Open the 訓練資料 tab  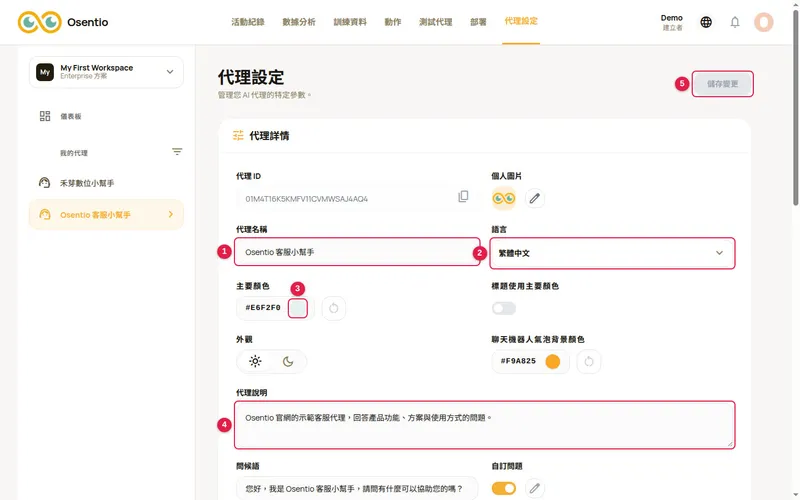pyautogui.click(x=350, y=22)
